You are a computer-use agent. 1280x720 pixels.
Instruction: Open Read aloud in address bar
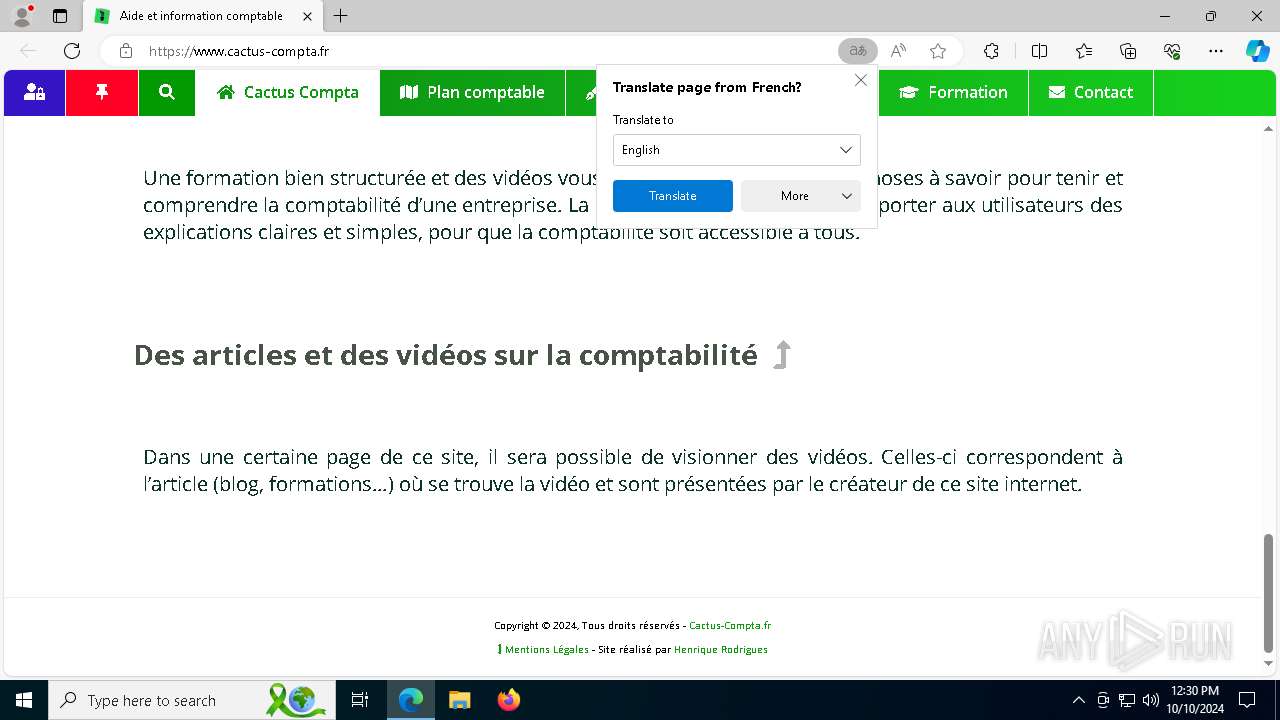[x=898, y=51]
